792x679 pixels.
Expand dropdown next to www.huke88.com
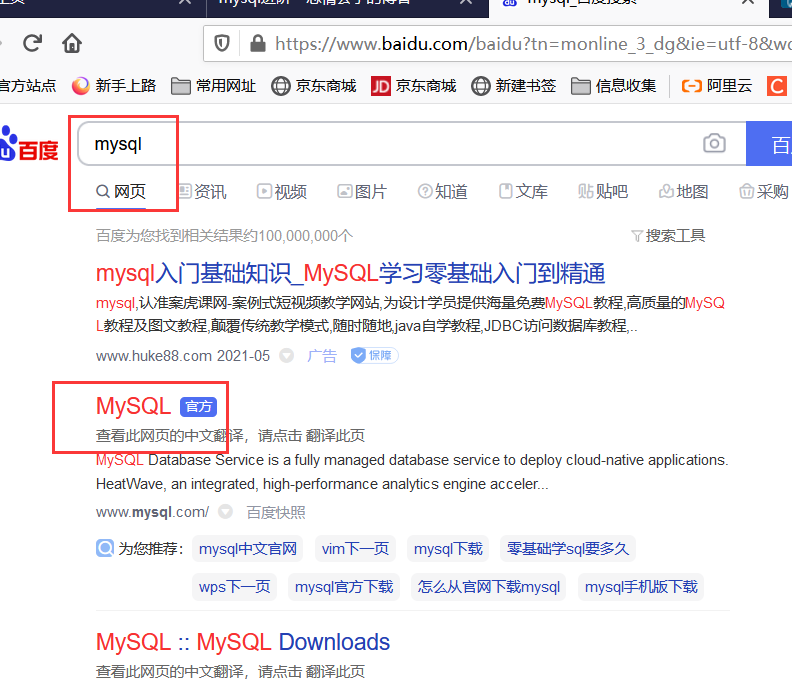pos(286,356)
